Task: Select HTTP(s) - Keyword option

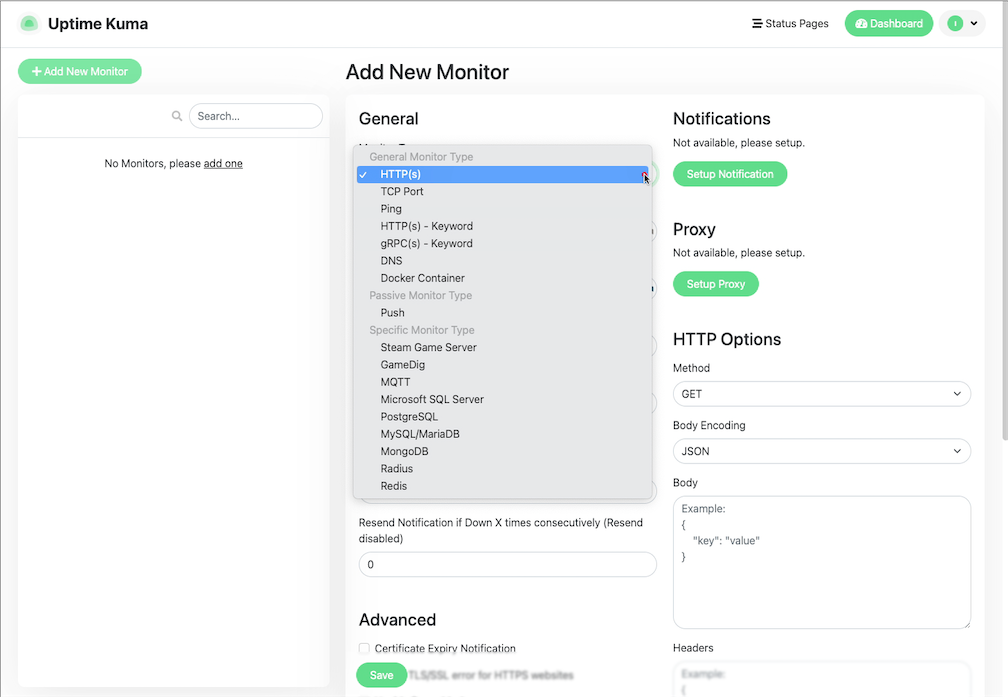Action: [503, 226]
